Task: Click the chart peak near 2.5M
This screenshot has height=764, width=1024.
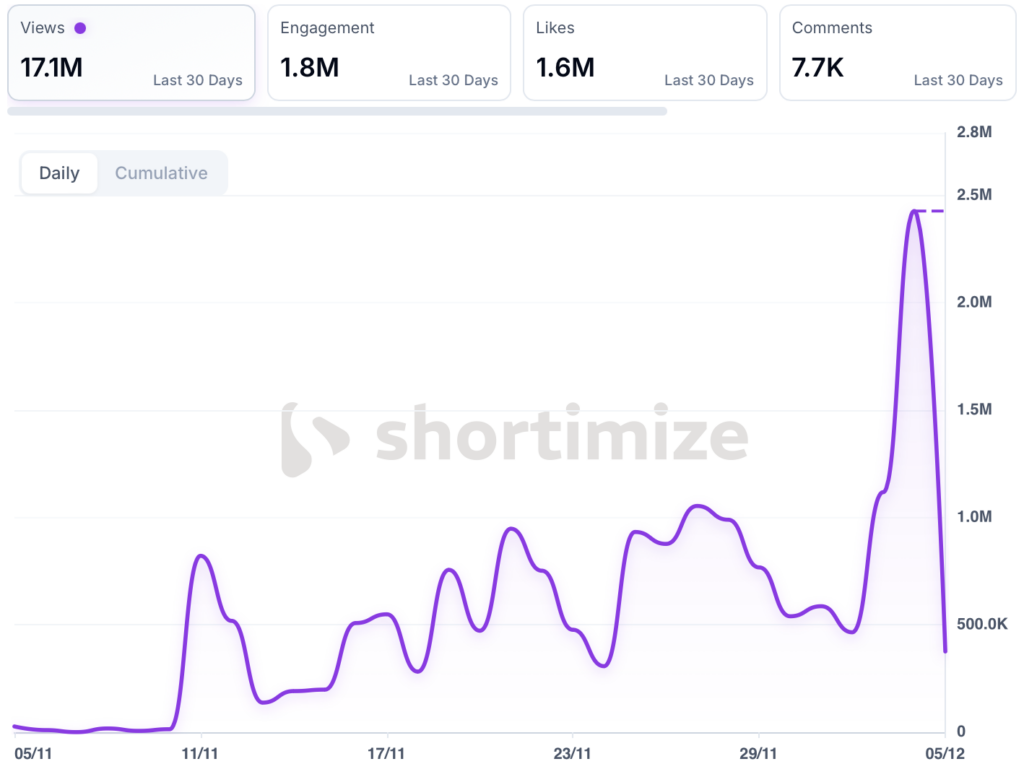Action: pyautogui.click(x=914, y=211)
